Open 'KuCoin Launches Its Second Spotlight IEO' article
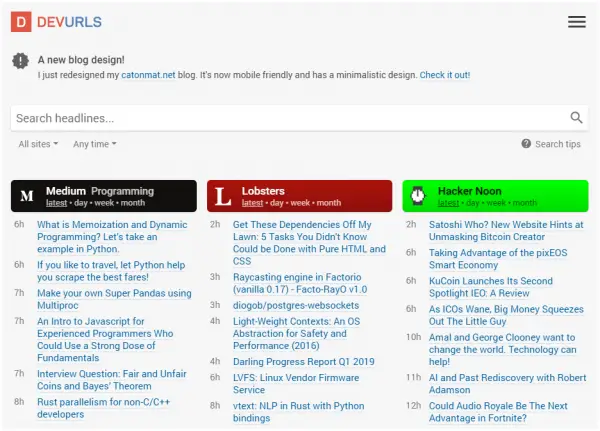The width and height of the screenshot is (600, 431). point(491,287)
